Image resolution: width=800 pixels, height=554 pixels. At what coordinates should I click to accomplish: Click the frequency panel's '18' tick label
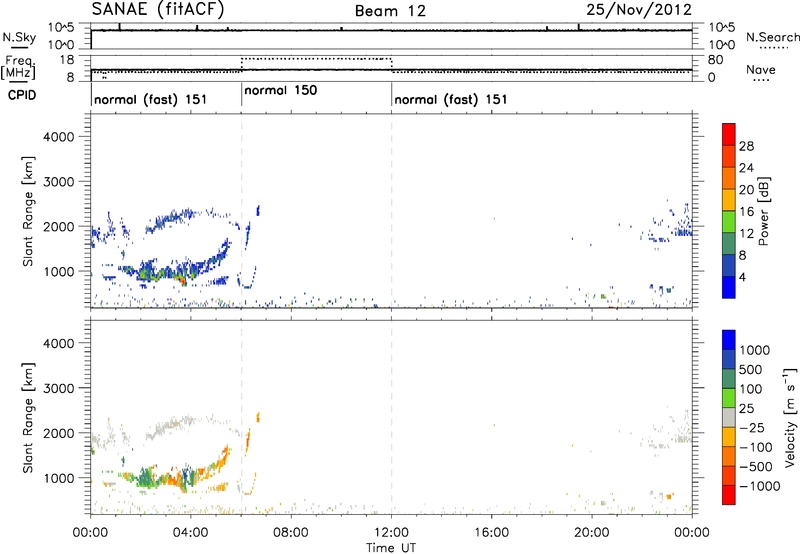(67, 60)
